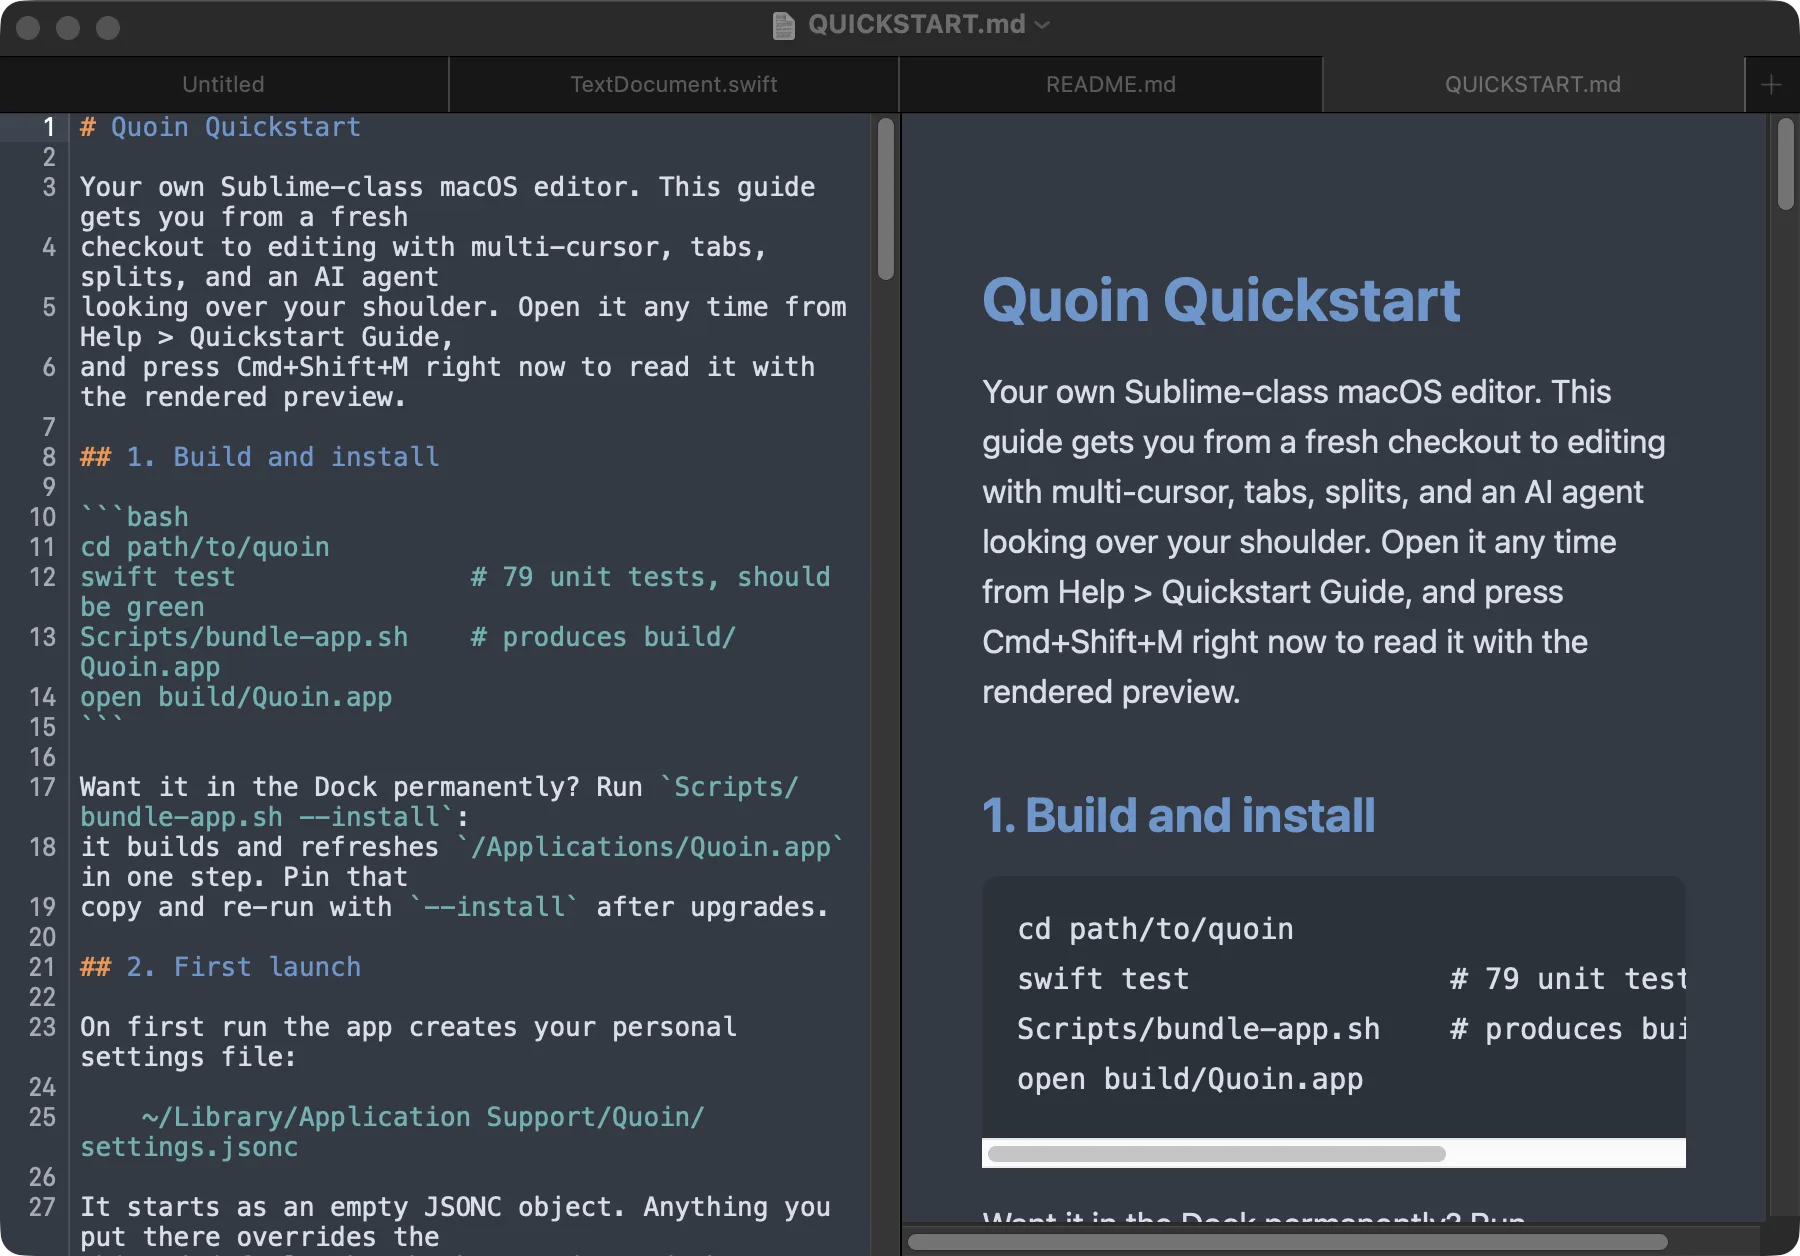Switch to the TextDocument.swift tab

pyautogui.click(x=674, y=85)
